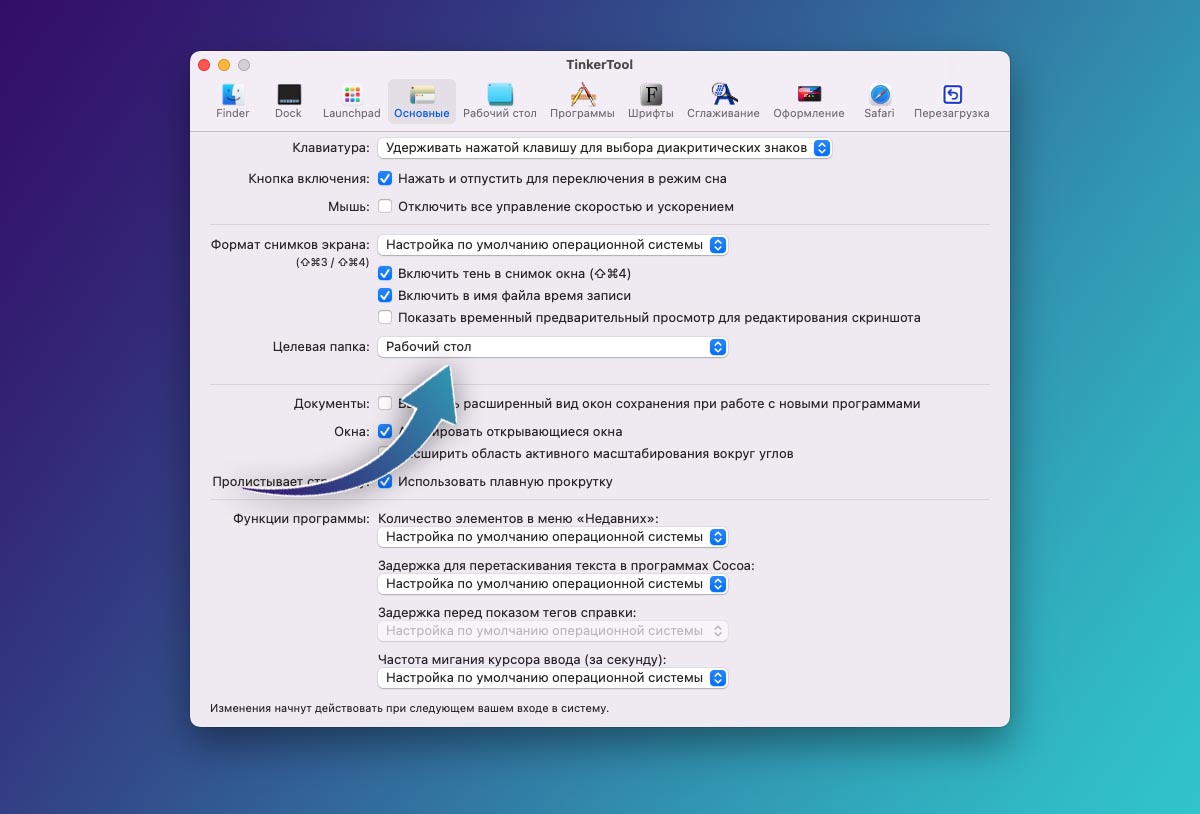Open the Перезагрузка pane
The height and width of the screenshot is (814, 1200).
952,101
